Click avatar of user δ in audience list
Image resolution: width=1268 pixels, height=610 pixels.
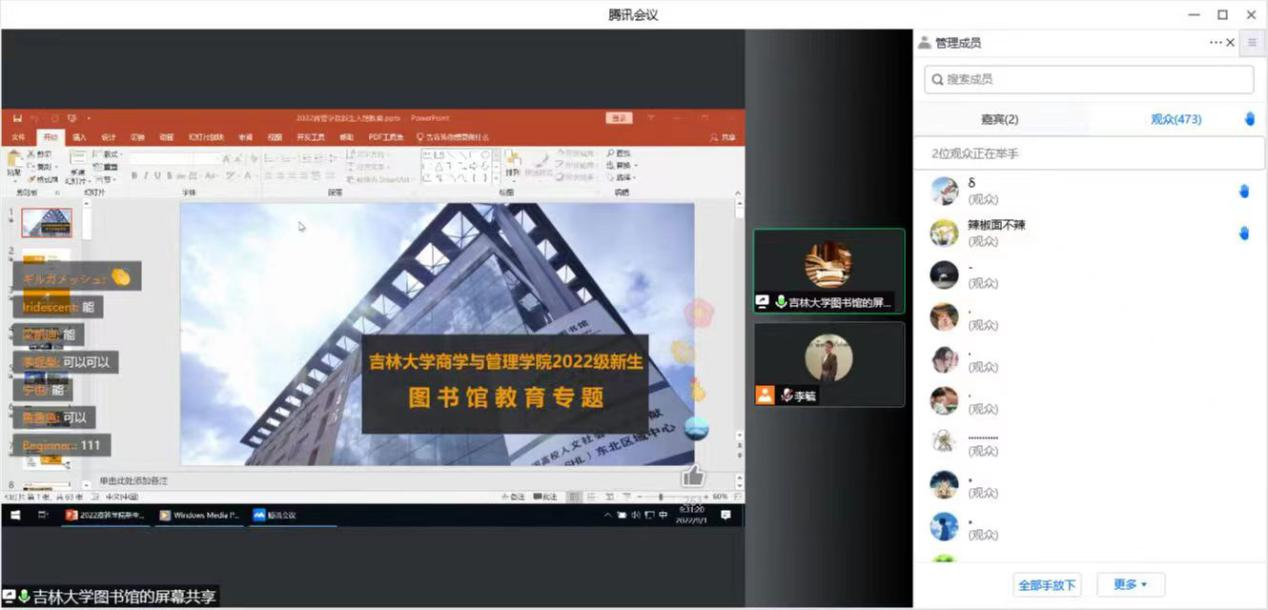point(944,191)
